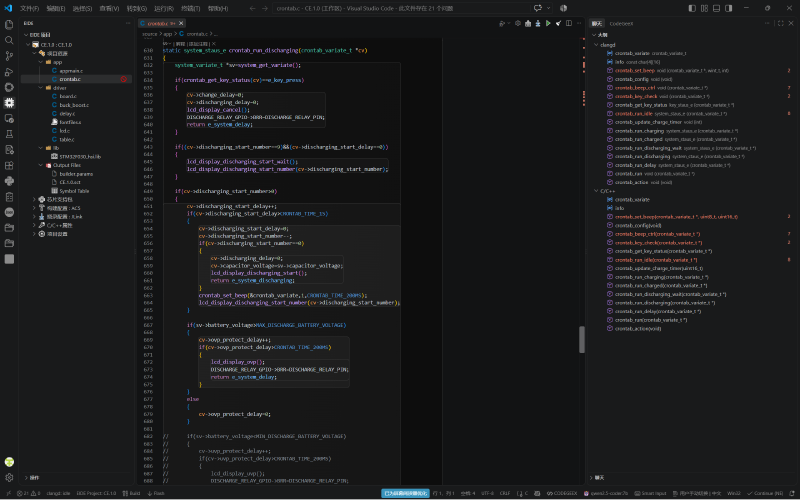Open the Python extension in activity bar
This screenshot has width=800, height=500.
pyautogui.click(x=9, y=181)
